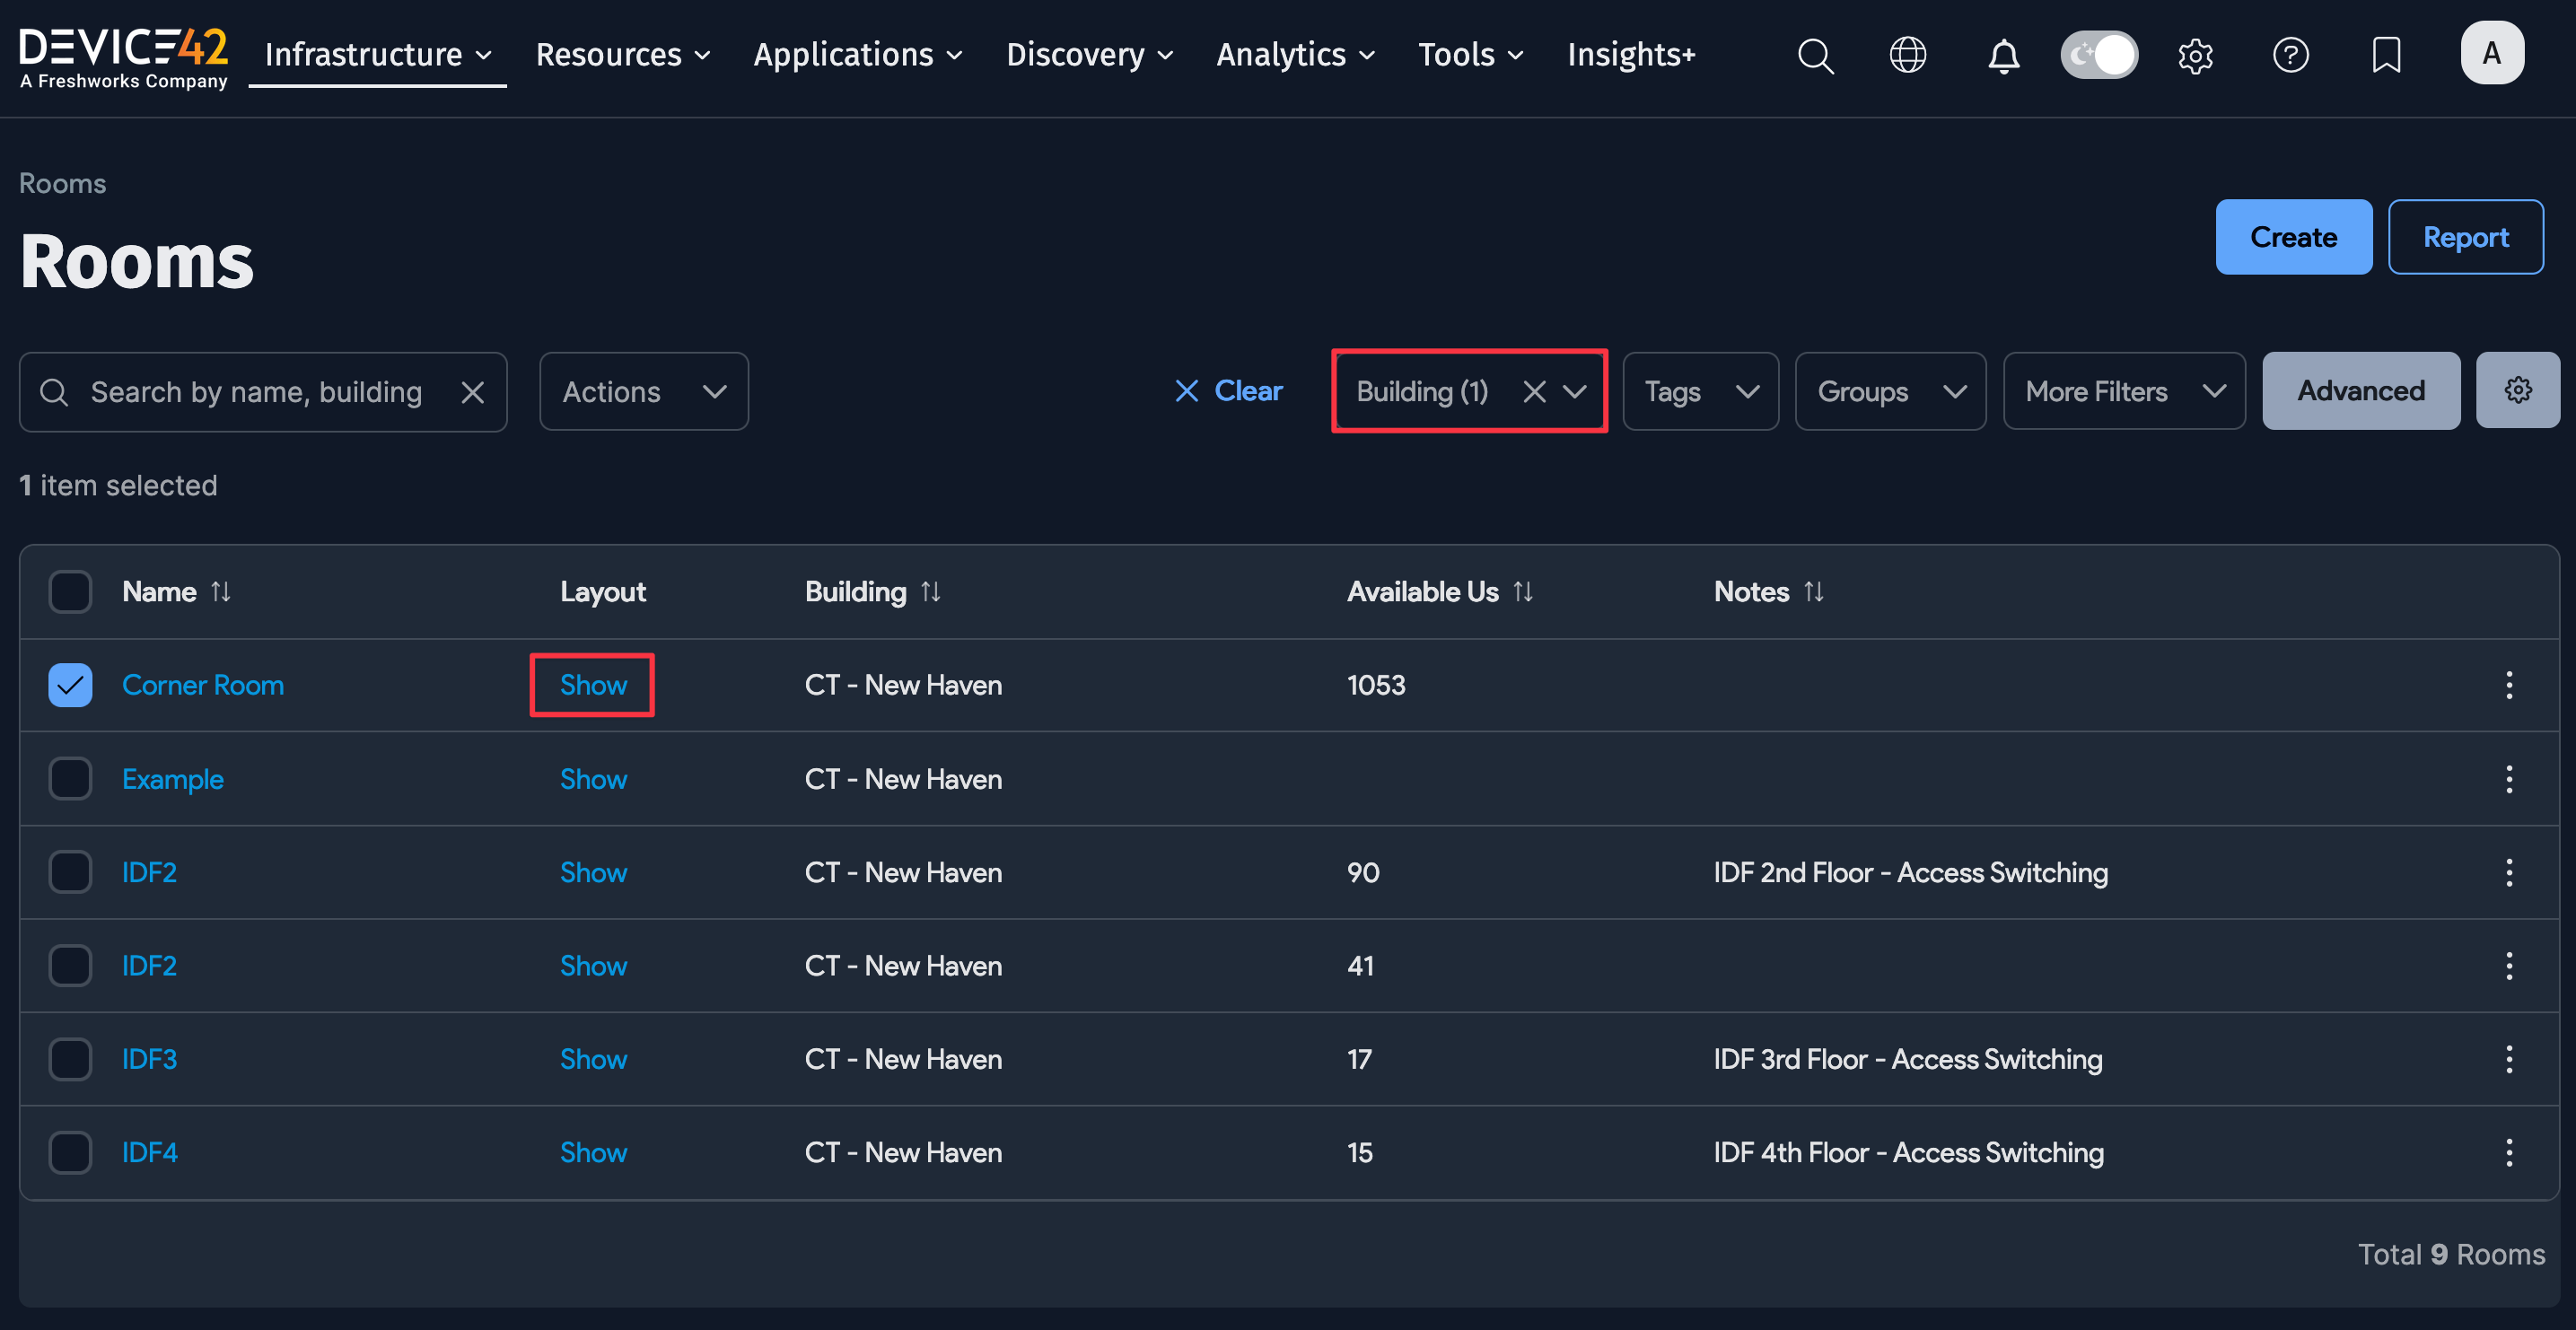This screenshot has width=2576, height=1330.
Task: Open the top-bar settings gear
Action: point(2195,55)
